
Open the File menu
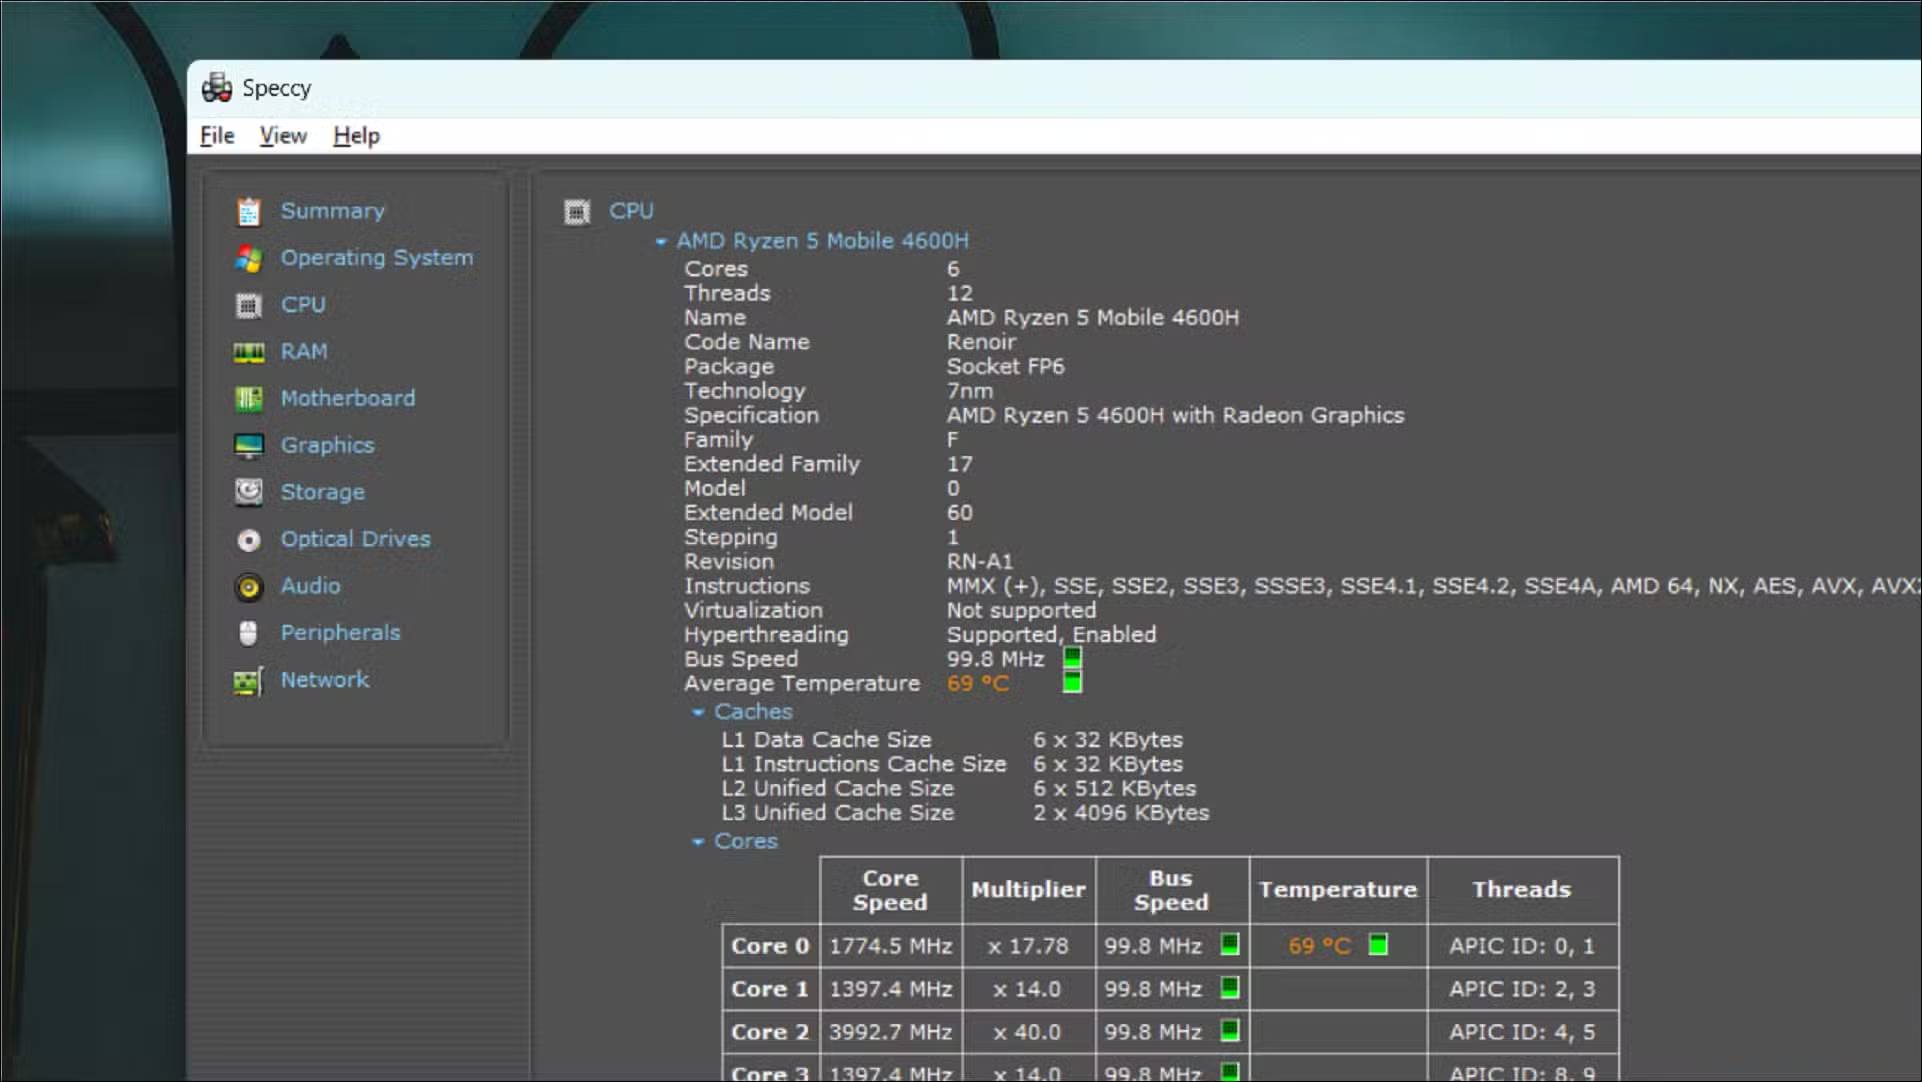217,136
